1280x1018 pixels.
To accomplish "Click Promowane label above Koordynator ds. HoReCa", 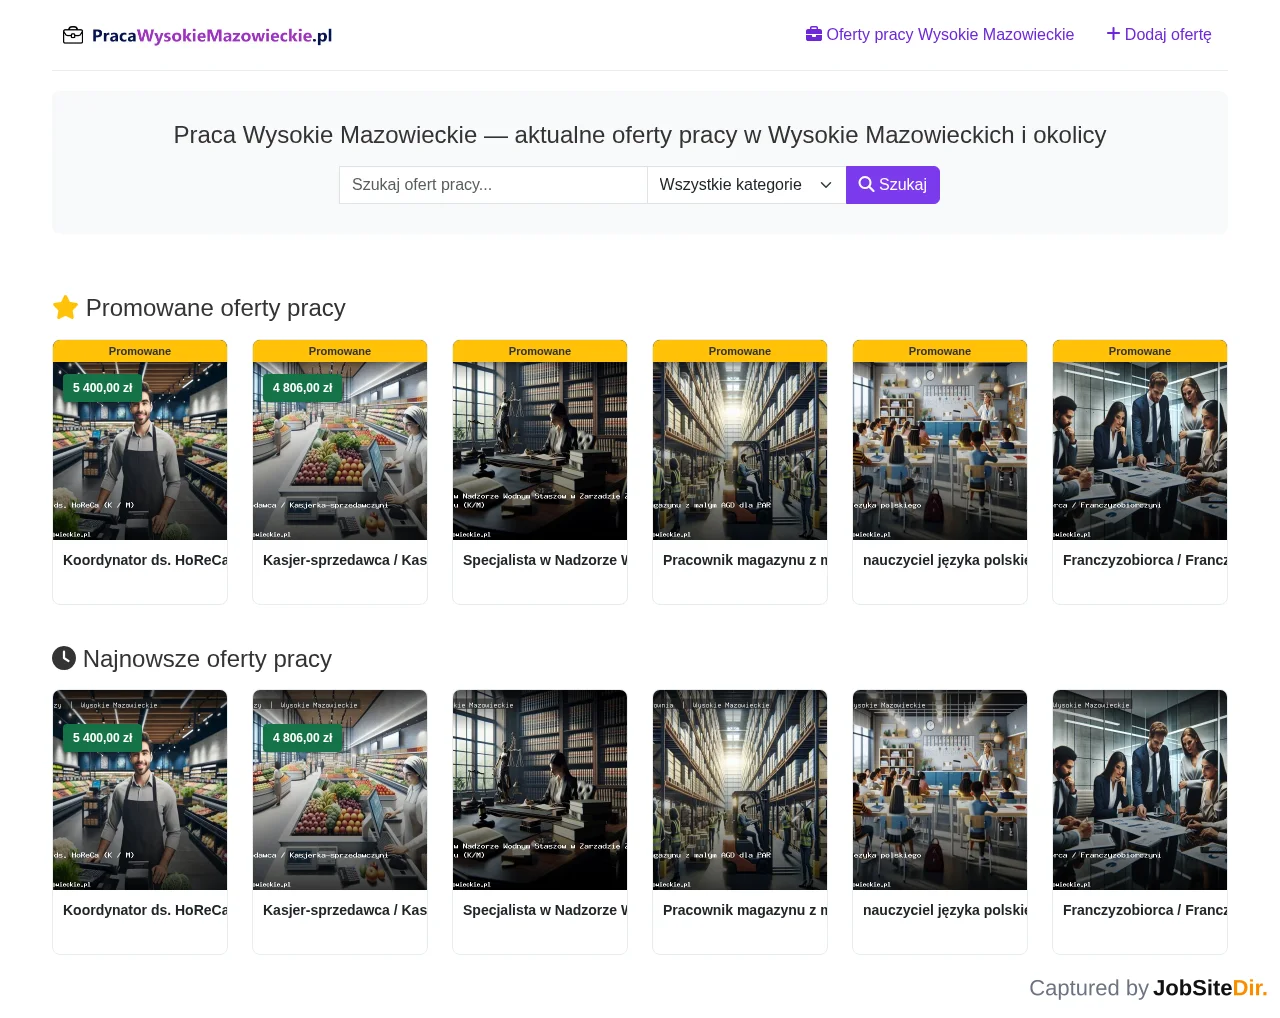I will pyautogui.click(x=140, y=351).
